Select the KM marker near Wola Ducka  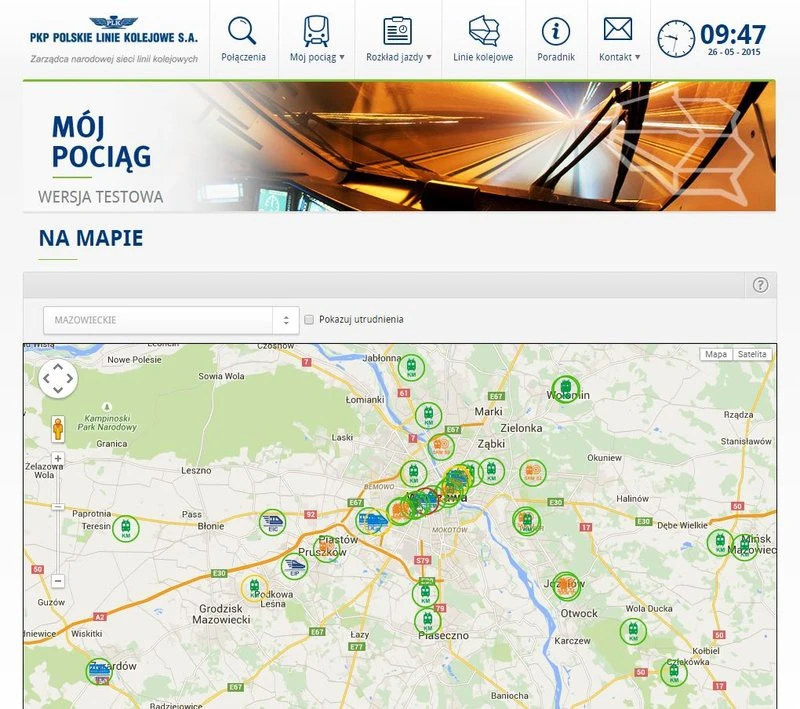[x=633, y=631]
